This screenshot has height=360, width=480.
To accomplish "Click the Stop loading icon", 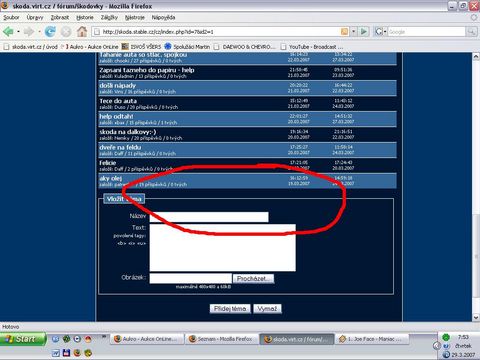I will pos(66,32).
